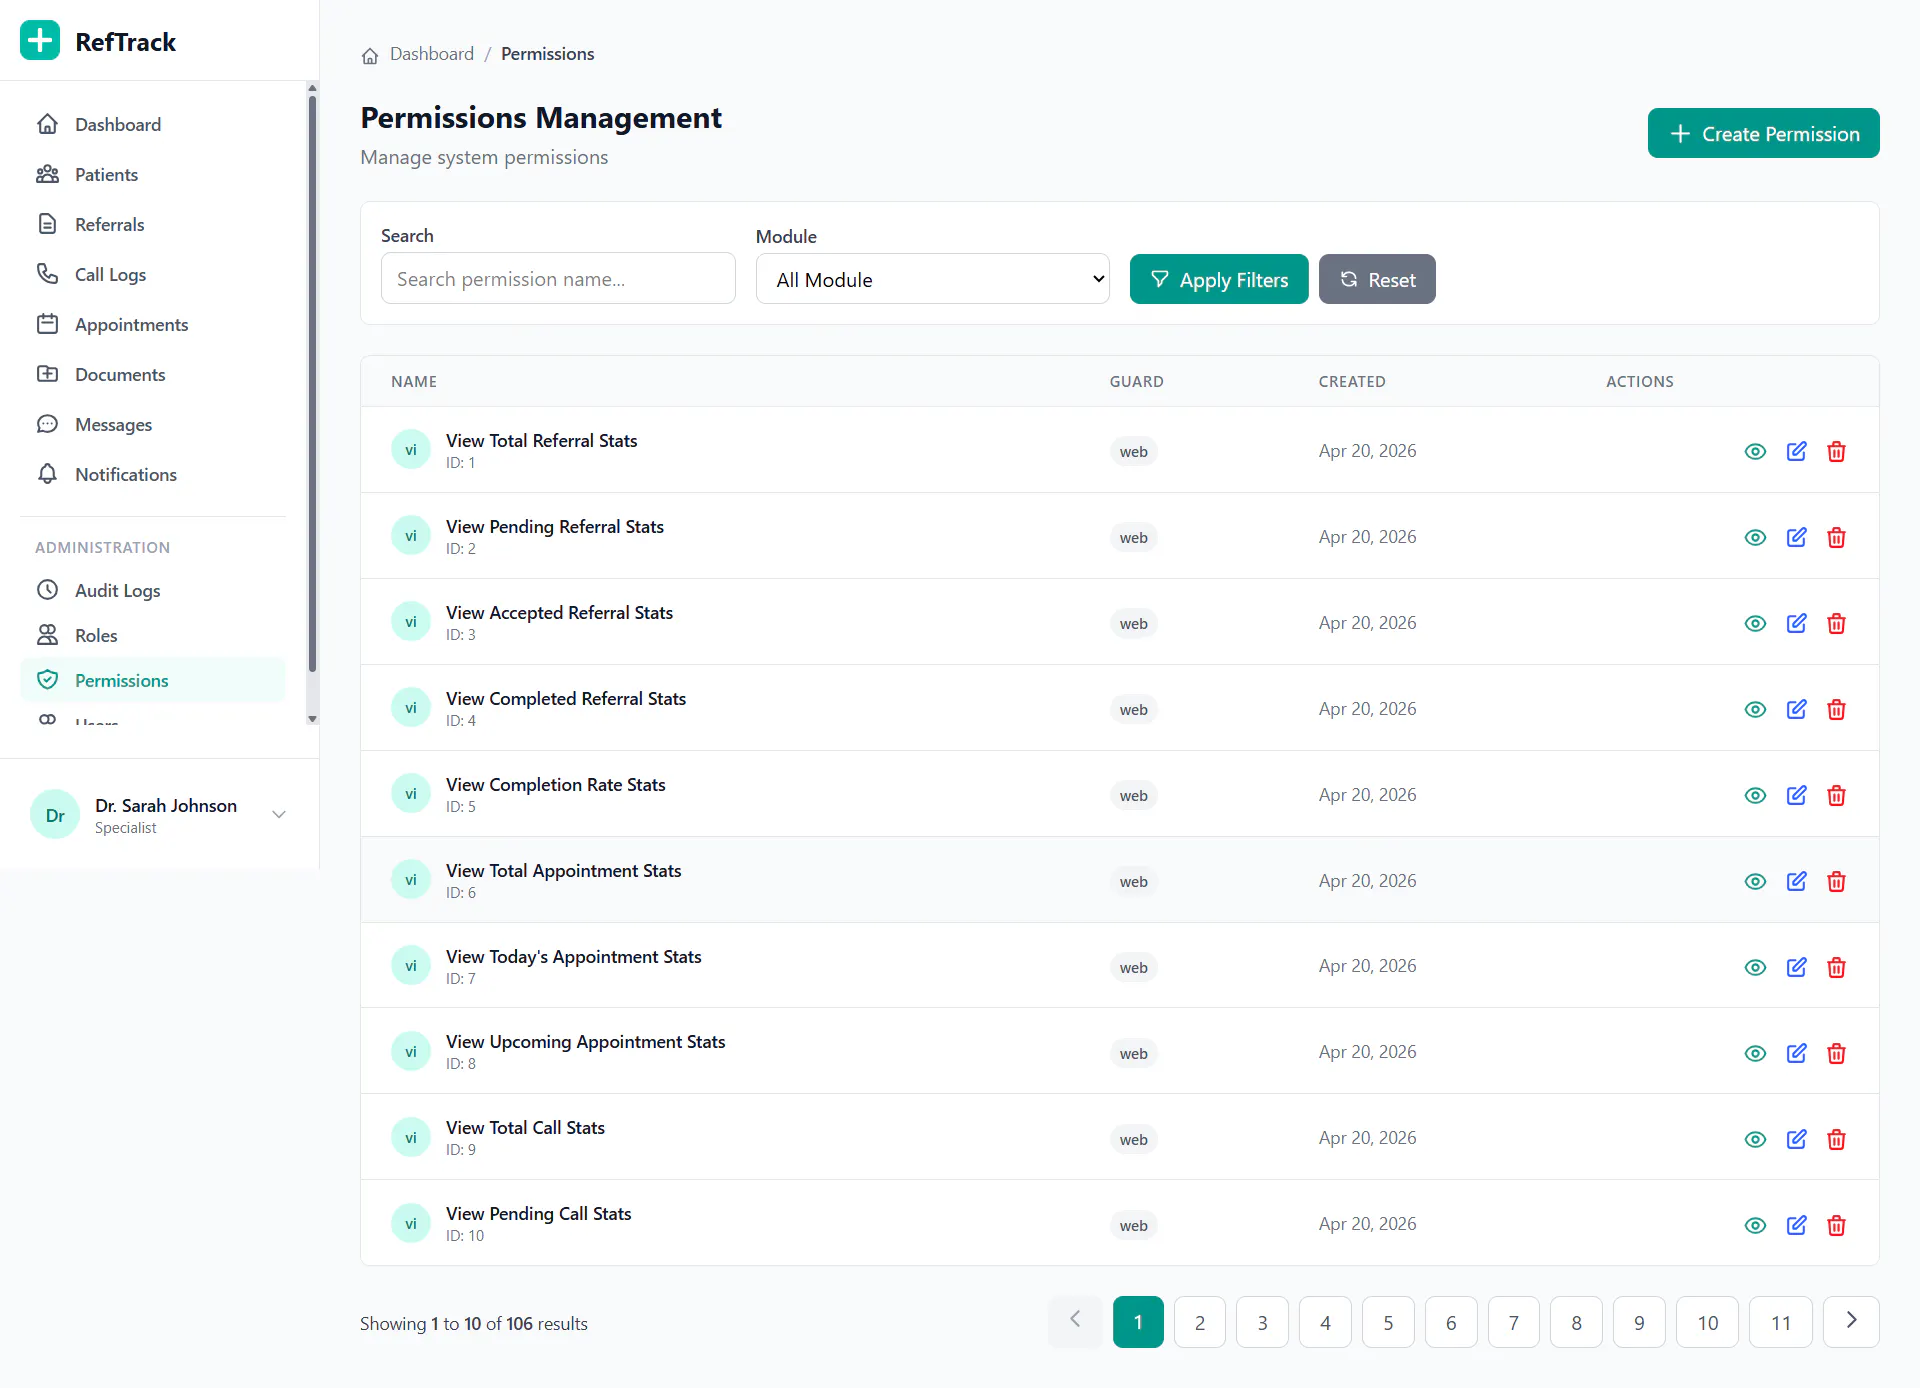This screenshot has width=1920, height=1388.
Task: Delete View Upcoming Appointment Stats permission
Action: [x=1836, y=1053]
